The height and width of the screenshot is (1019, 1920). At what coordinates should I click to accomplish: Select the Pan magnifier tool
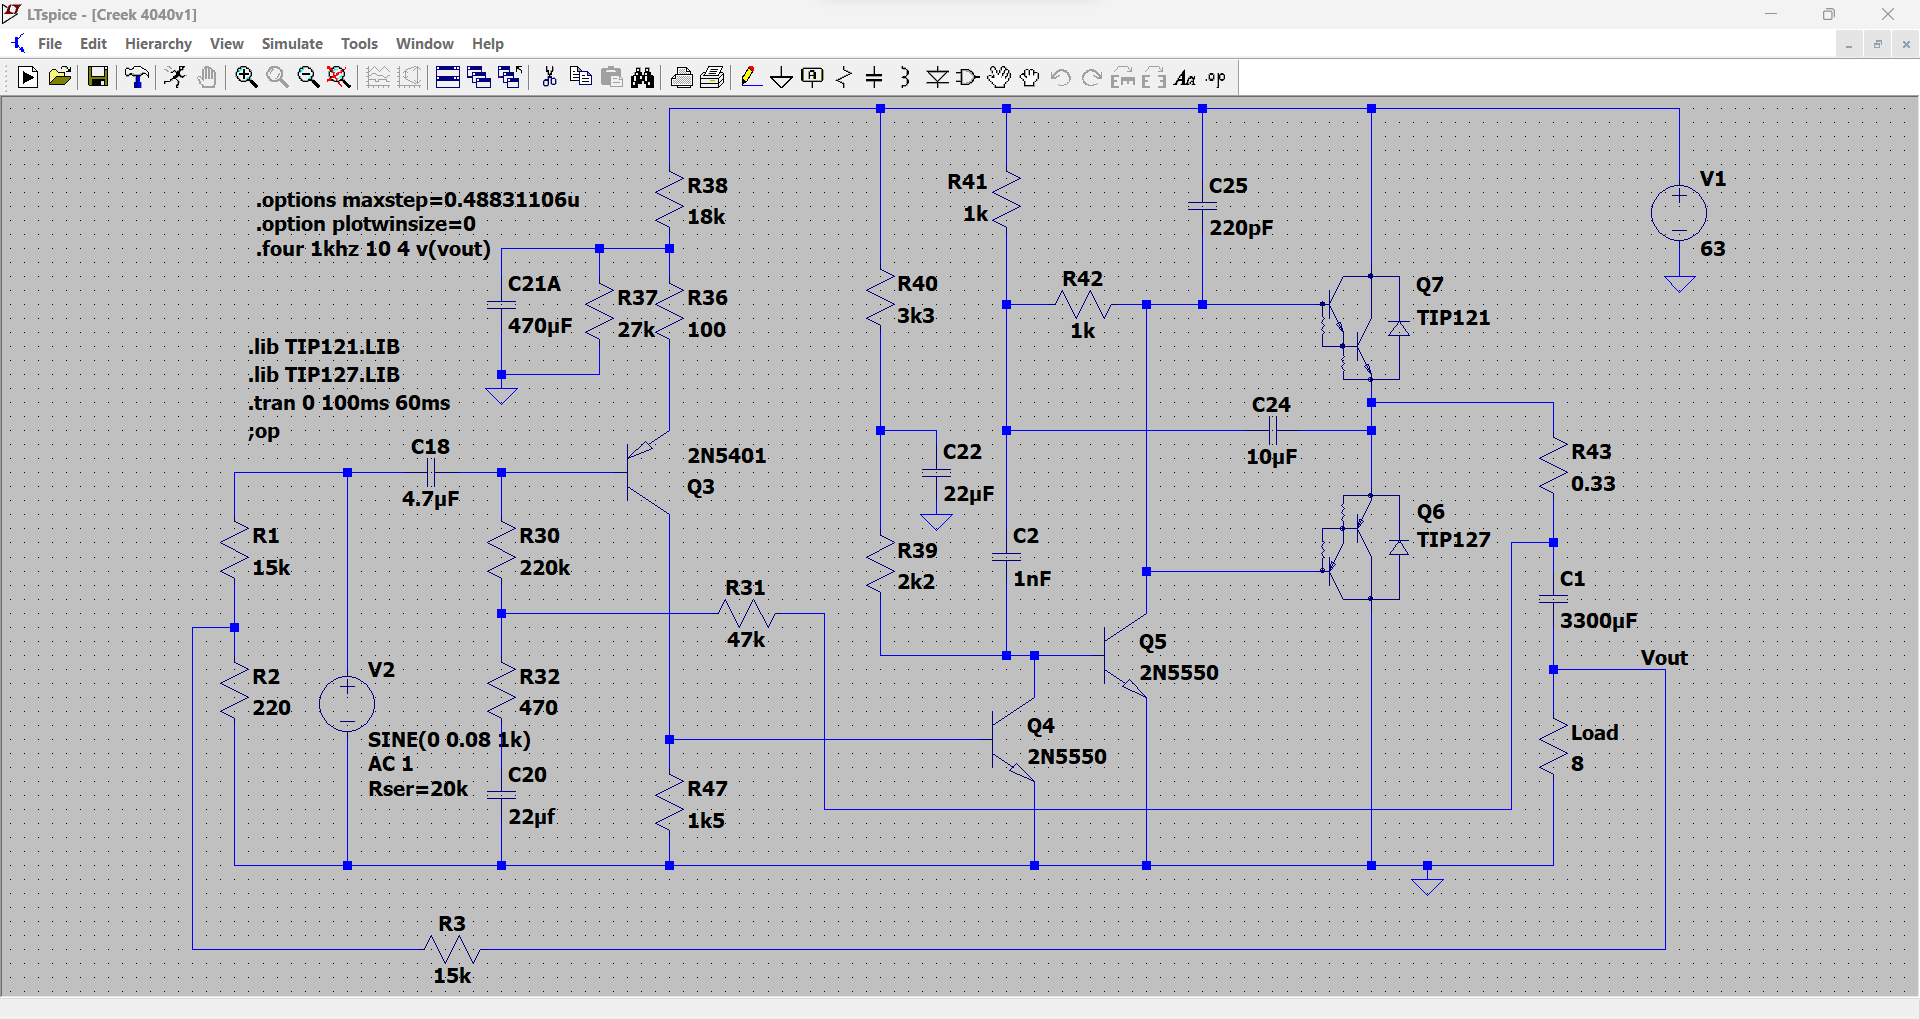click(277, 78)
